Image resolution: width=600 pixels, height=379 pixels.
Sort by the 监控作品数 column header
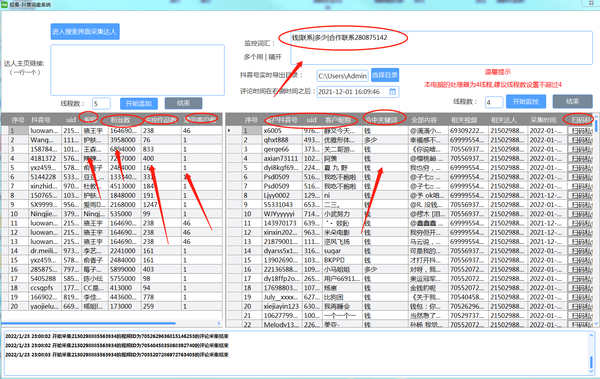[161, 120]
